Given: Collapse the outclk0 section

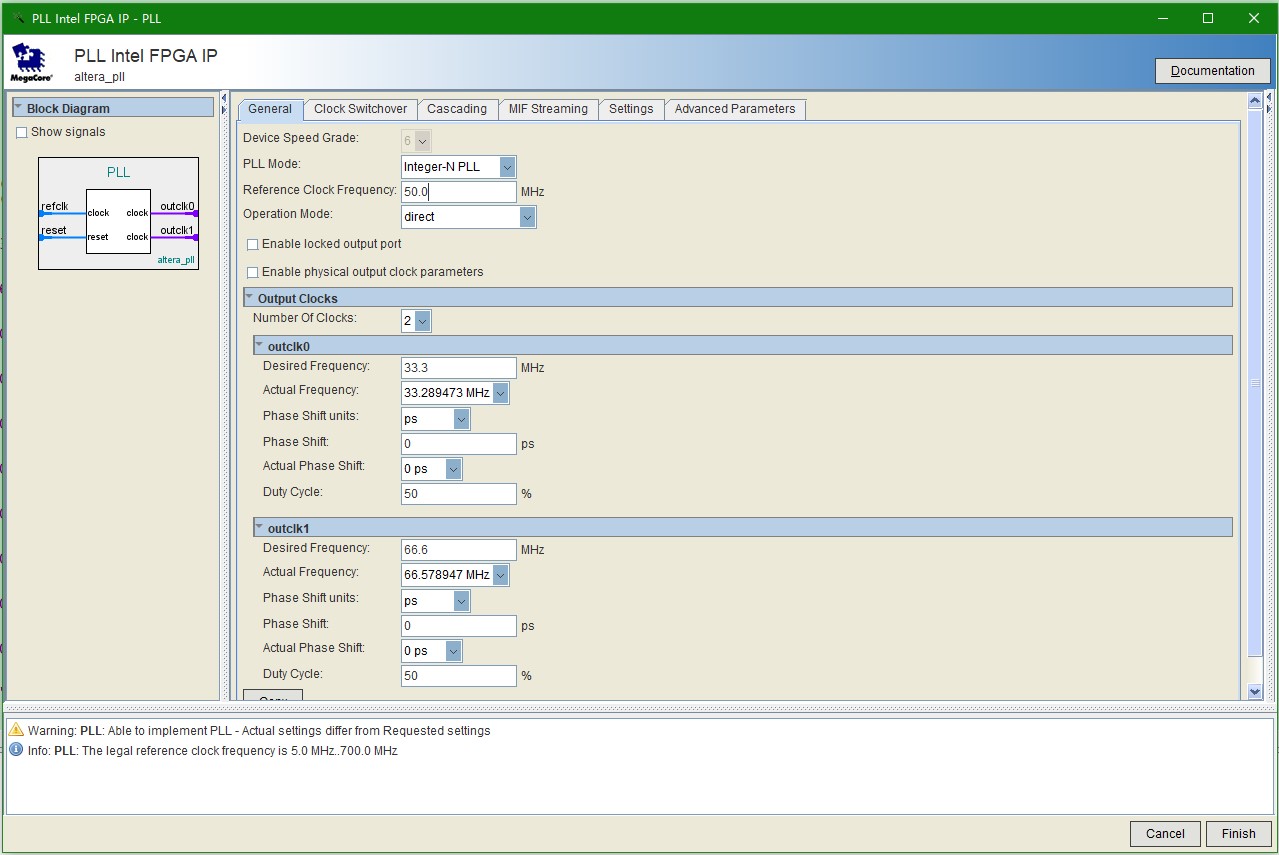Looking at the screenshot, I should point(260,346).
